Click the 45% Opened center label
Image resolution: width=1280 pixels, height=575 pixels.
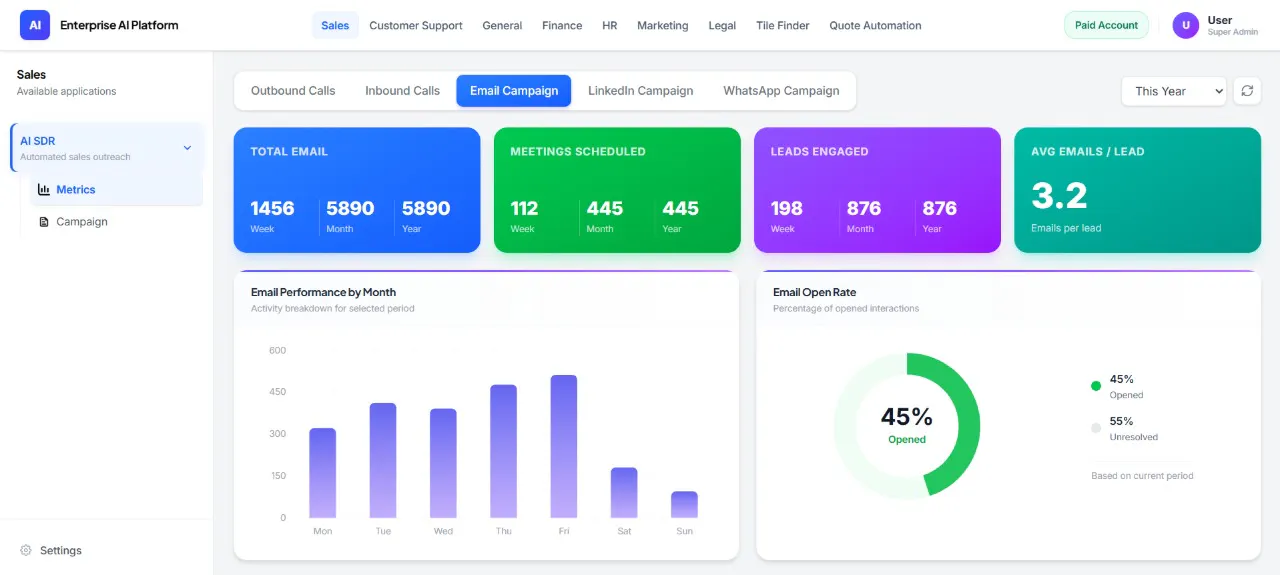[907, 425]
